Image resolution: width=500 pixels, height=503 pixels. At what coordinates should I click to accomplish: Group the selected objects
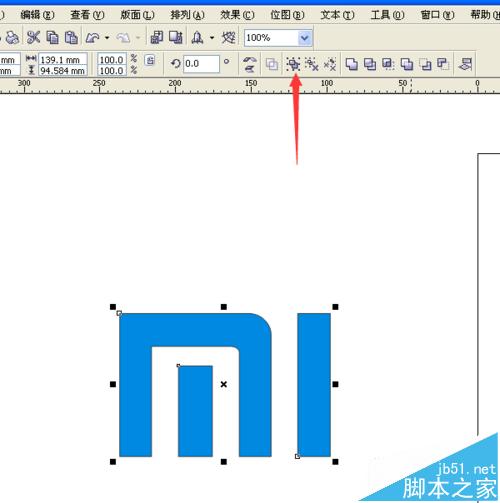(293, 64)
